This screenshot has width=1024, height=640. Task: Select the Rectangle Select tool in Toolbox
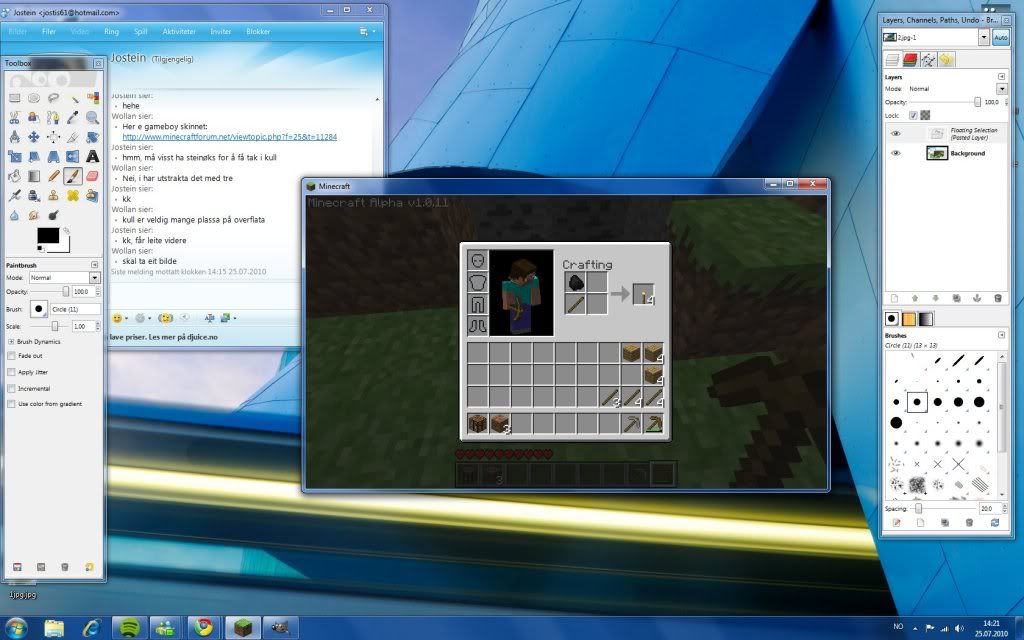pyautogui.click(x=14, y=98)
